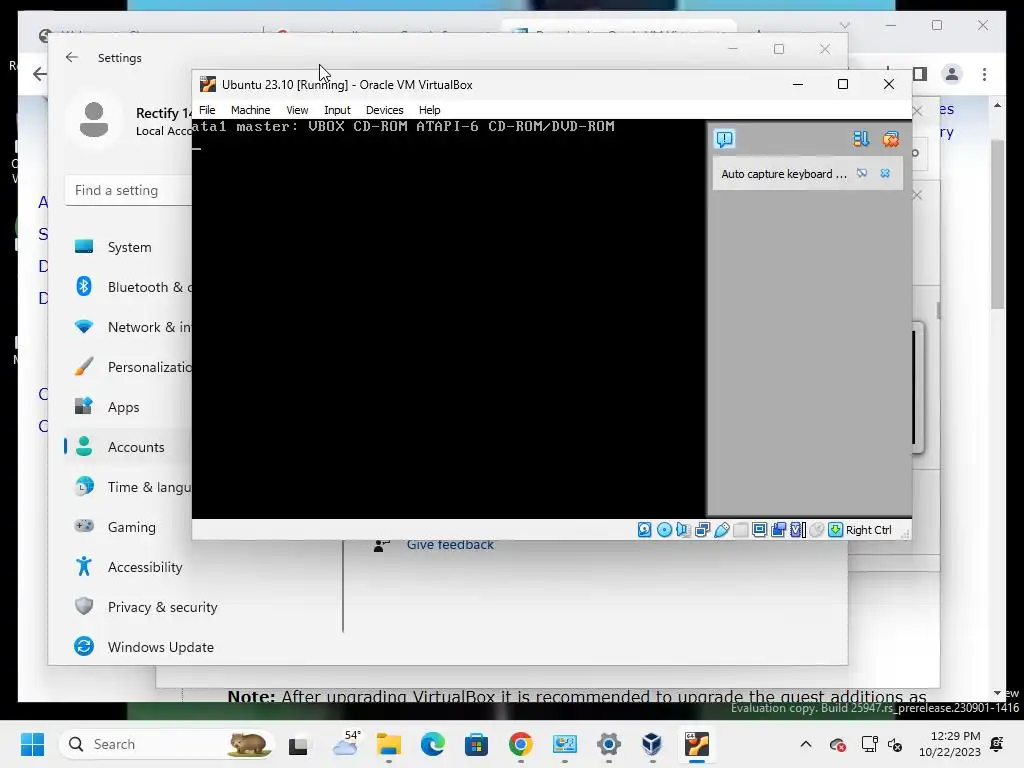Toggle Chrome side panel button

point(920,74)
